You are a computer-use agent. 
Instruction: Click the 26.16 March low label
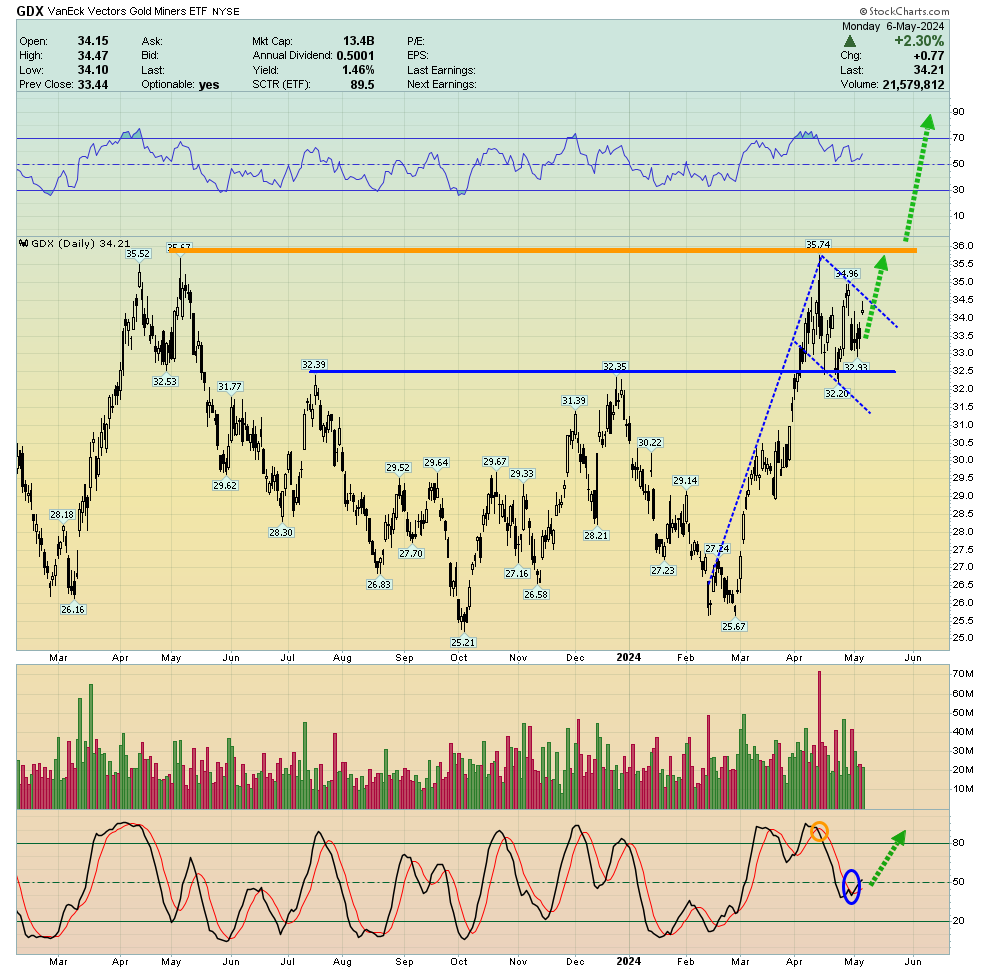[x=73, y=609]
